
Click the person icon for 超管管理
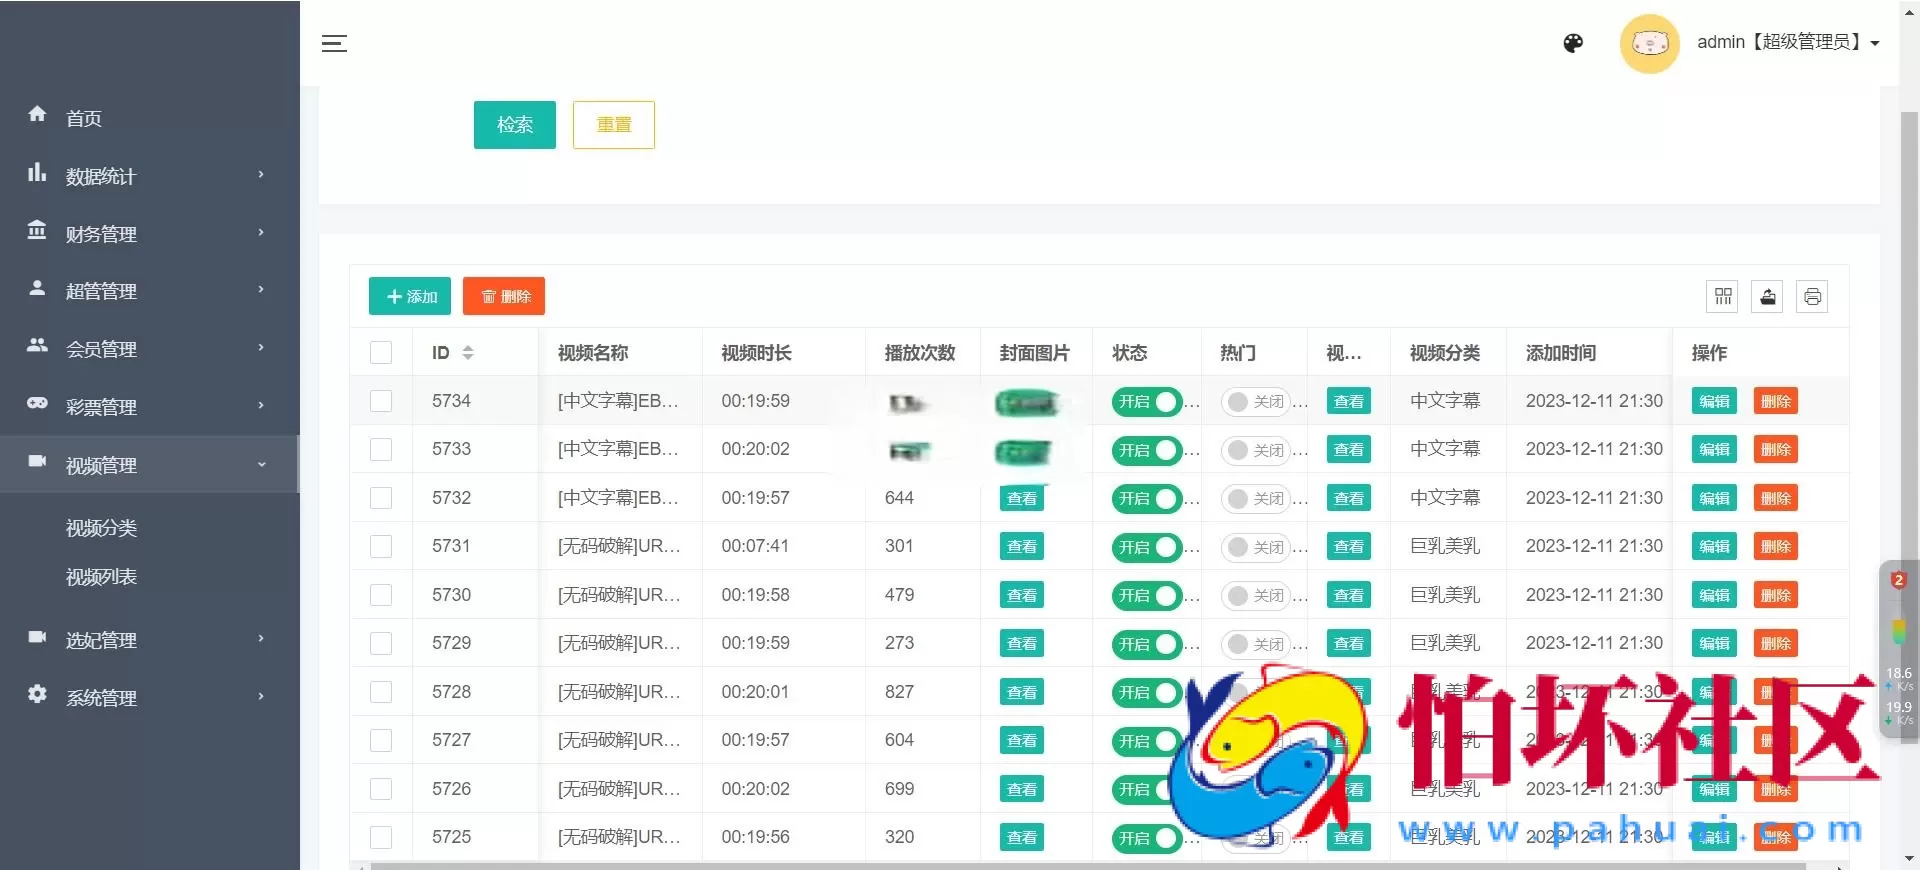37,288
